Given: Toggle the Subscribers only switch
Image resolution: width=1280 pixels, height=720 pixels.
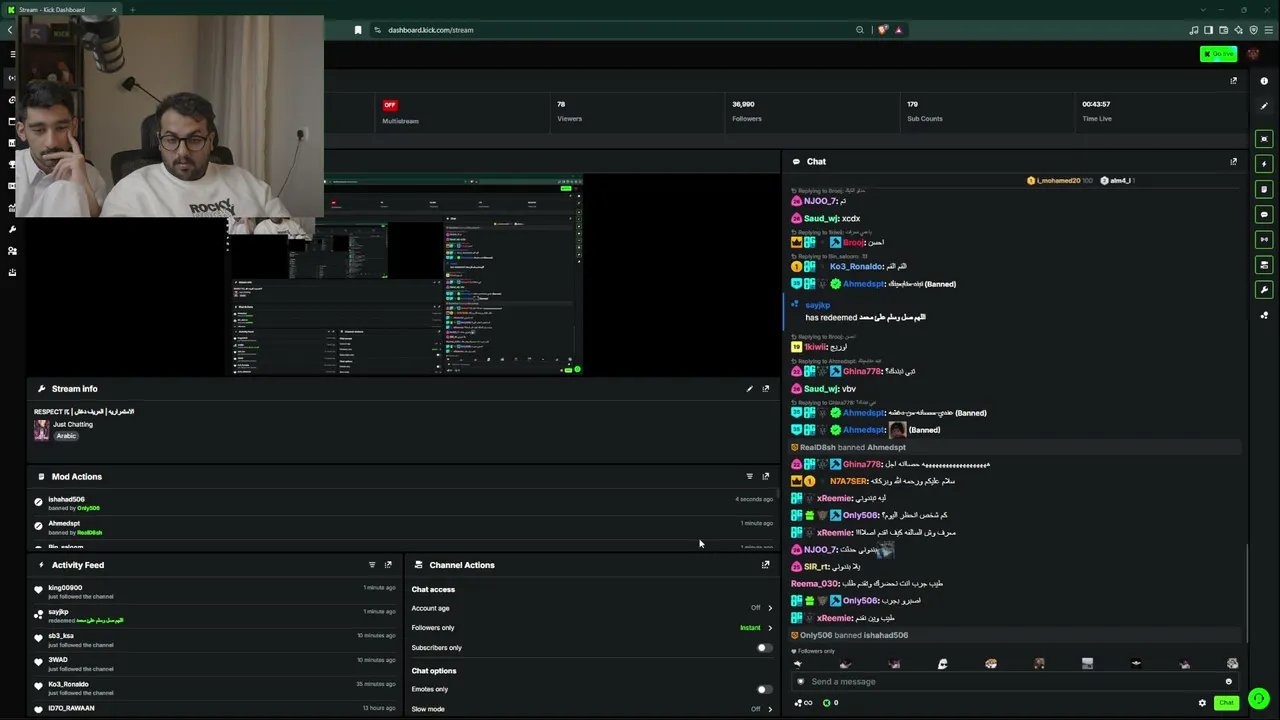Looking at the screenshot, I should [763, 648].
